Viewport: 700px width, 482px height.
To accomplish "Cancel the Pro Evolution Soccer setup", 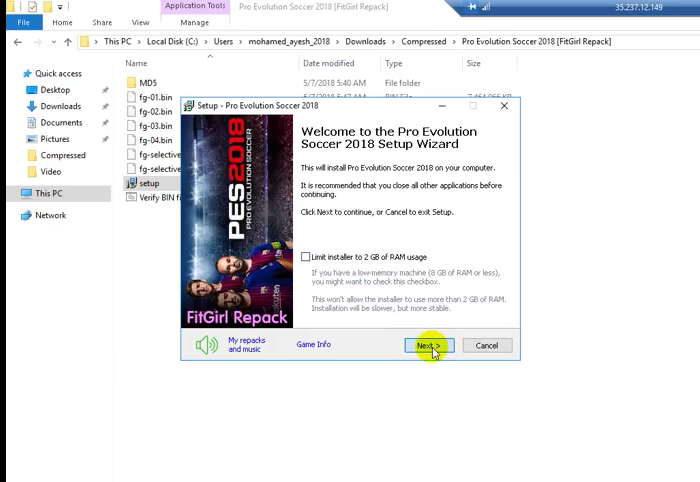I will [x=487, y=345].
